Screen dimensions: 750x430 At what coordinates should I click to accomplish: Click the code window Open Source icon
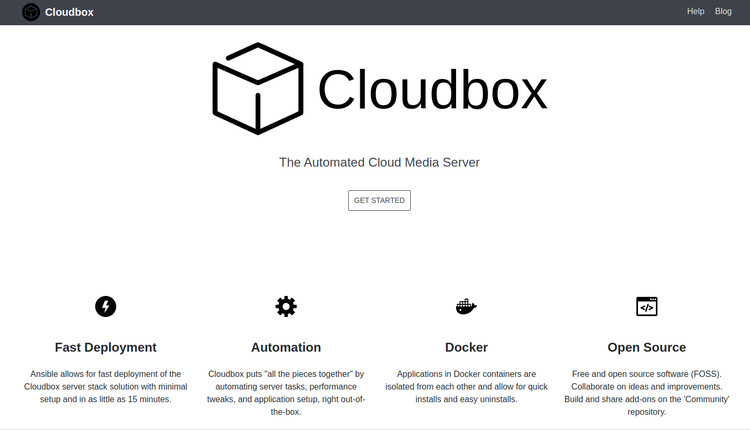click(x=647, y=307)
